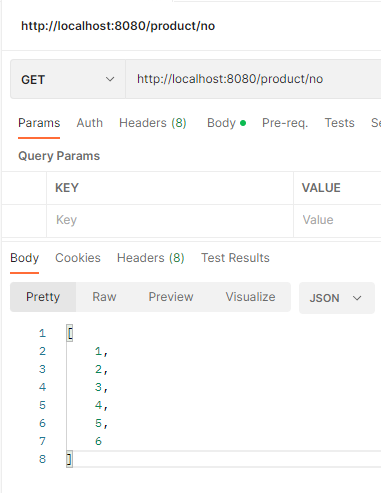Switch to Raw response view
Screen dimensions: 381x493
pos(104,297)
